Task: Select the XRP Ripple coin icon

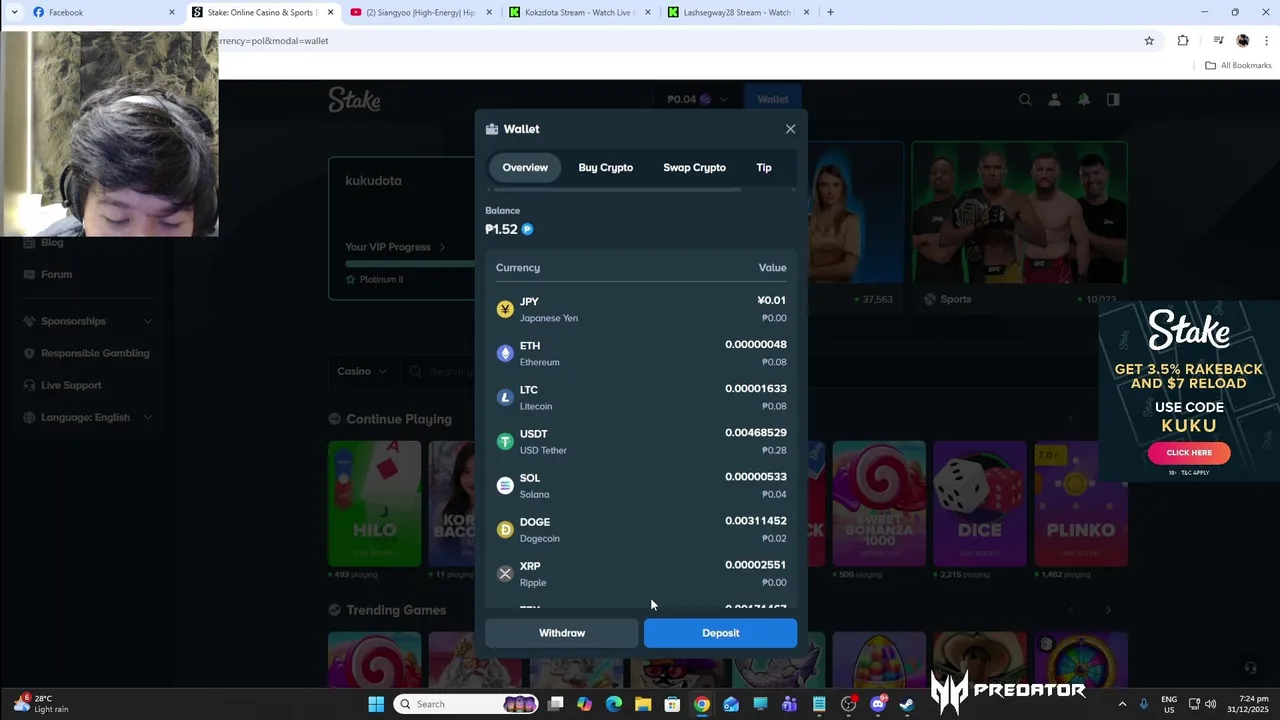Action: (505, 574)
